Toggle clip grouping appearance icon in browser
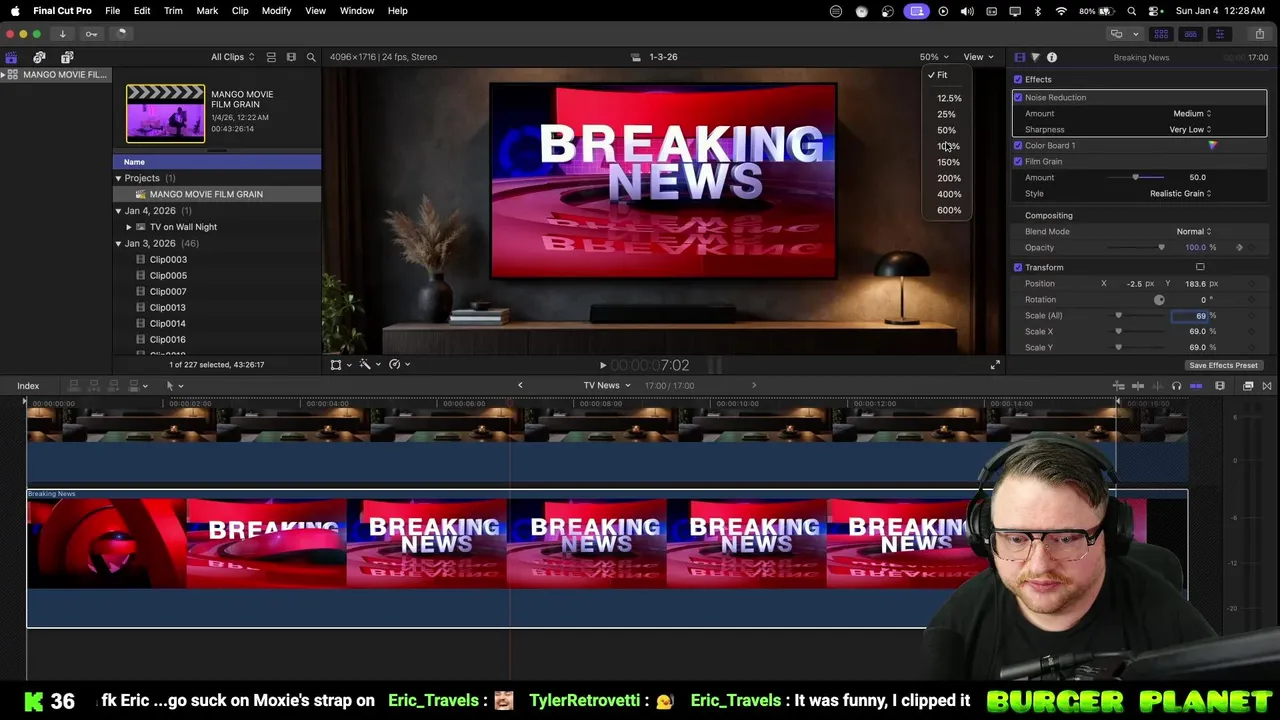Screen dimensions: 1280x720 [271, 57]
